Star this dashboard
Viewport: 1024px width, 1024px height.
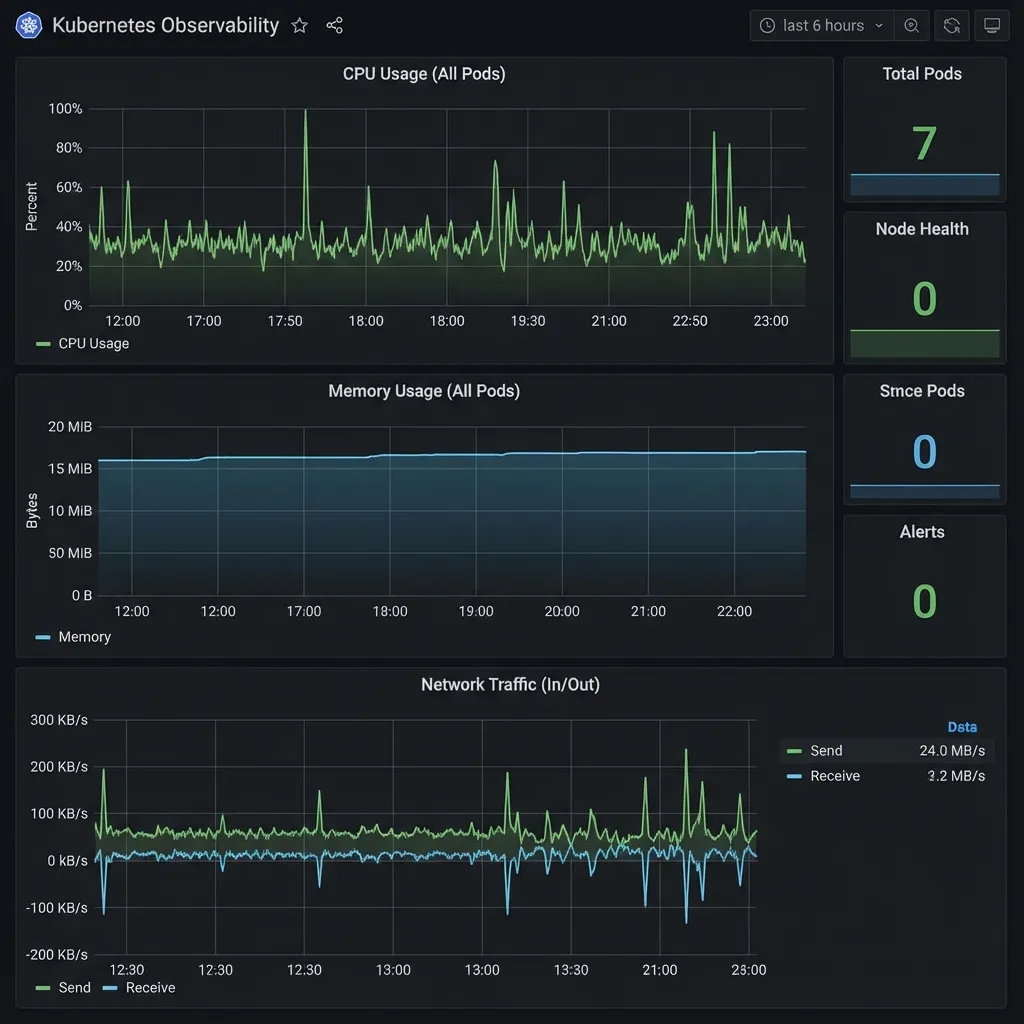(x=299, y=25)
